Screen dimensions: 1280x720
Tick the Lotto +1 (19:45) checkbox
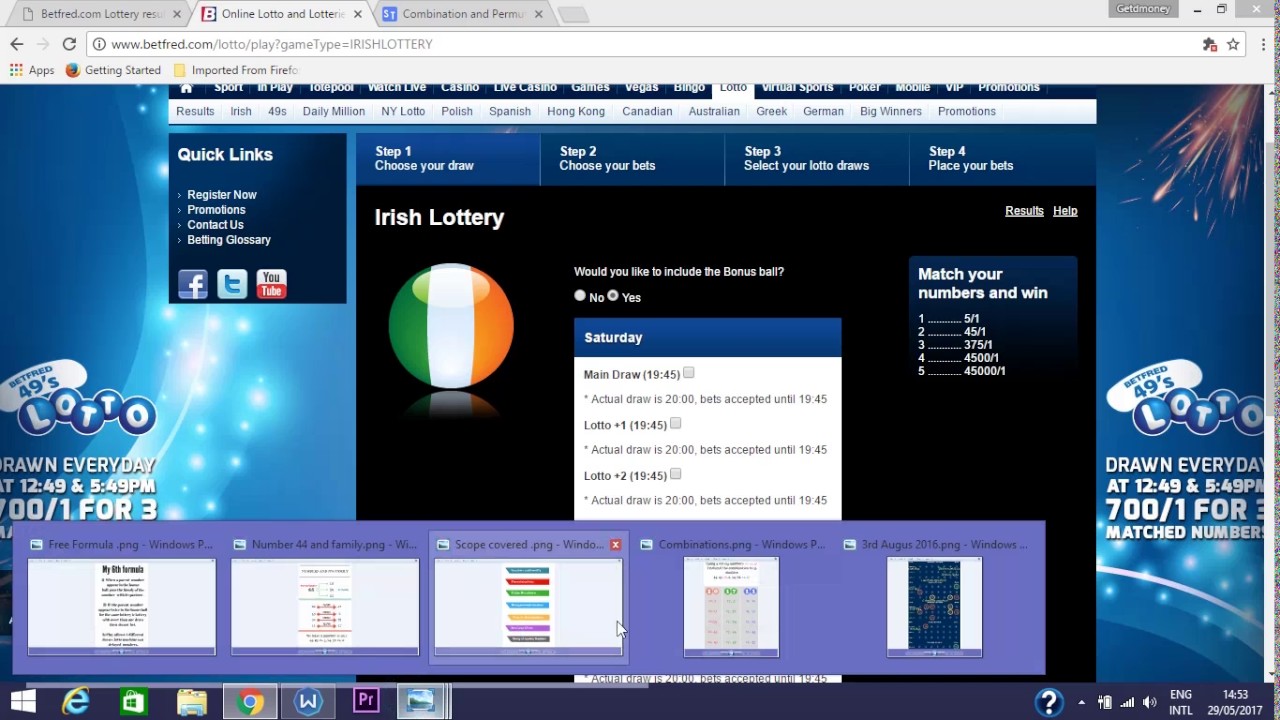(x=675, y=423)
